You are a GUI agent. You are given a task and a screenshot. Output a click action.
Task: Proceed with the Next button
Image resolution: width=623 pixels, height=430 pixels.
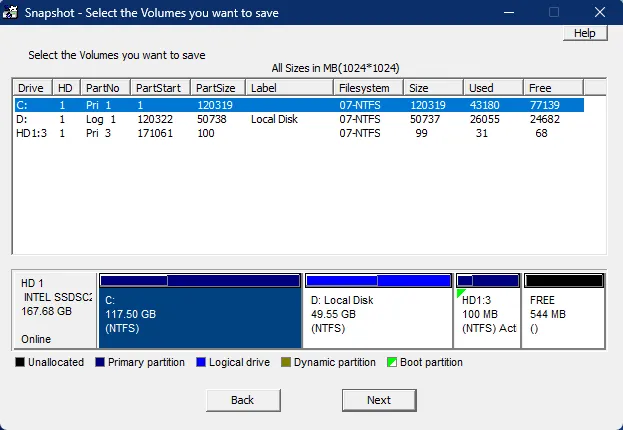click(x=379, y=400)
